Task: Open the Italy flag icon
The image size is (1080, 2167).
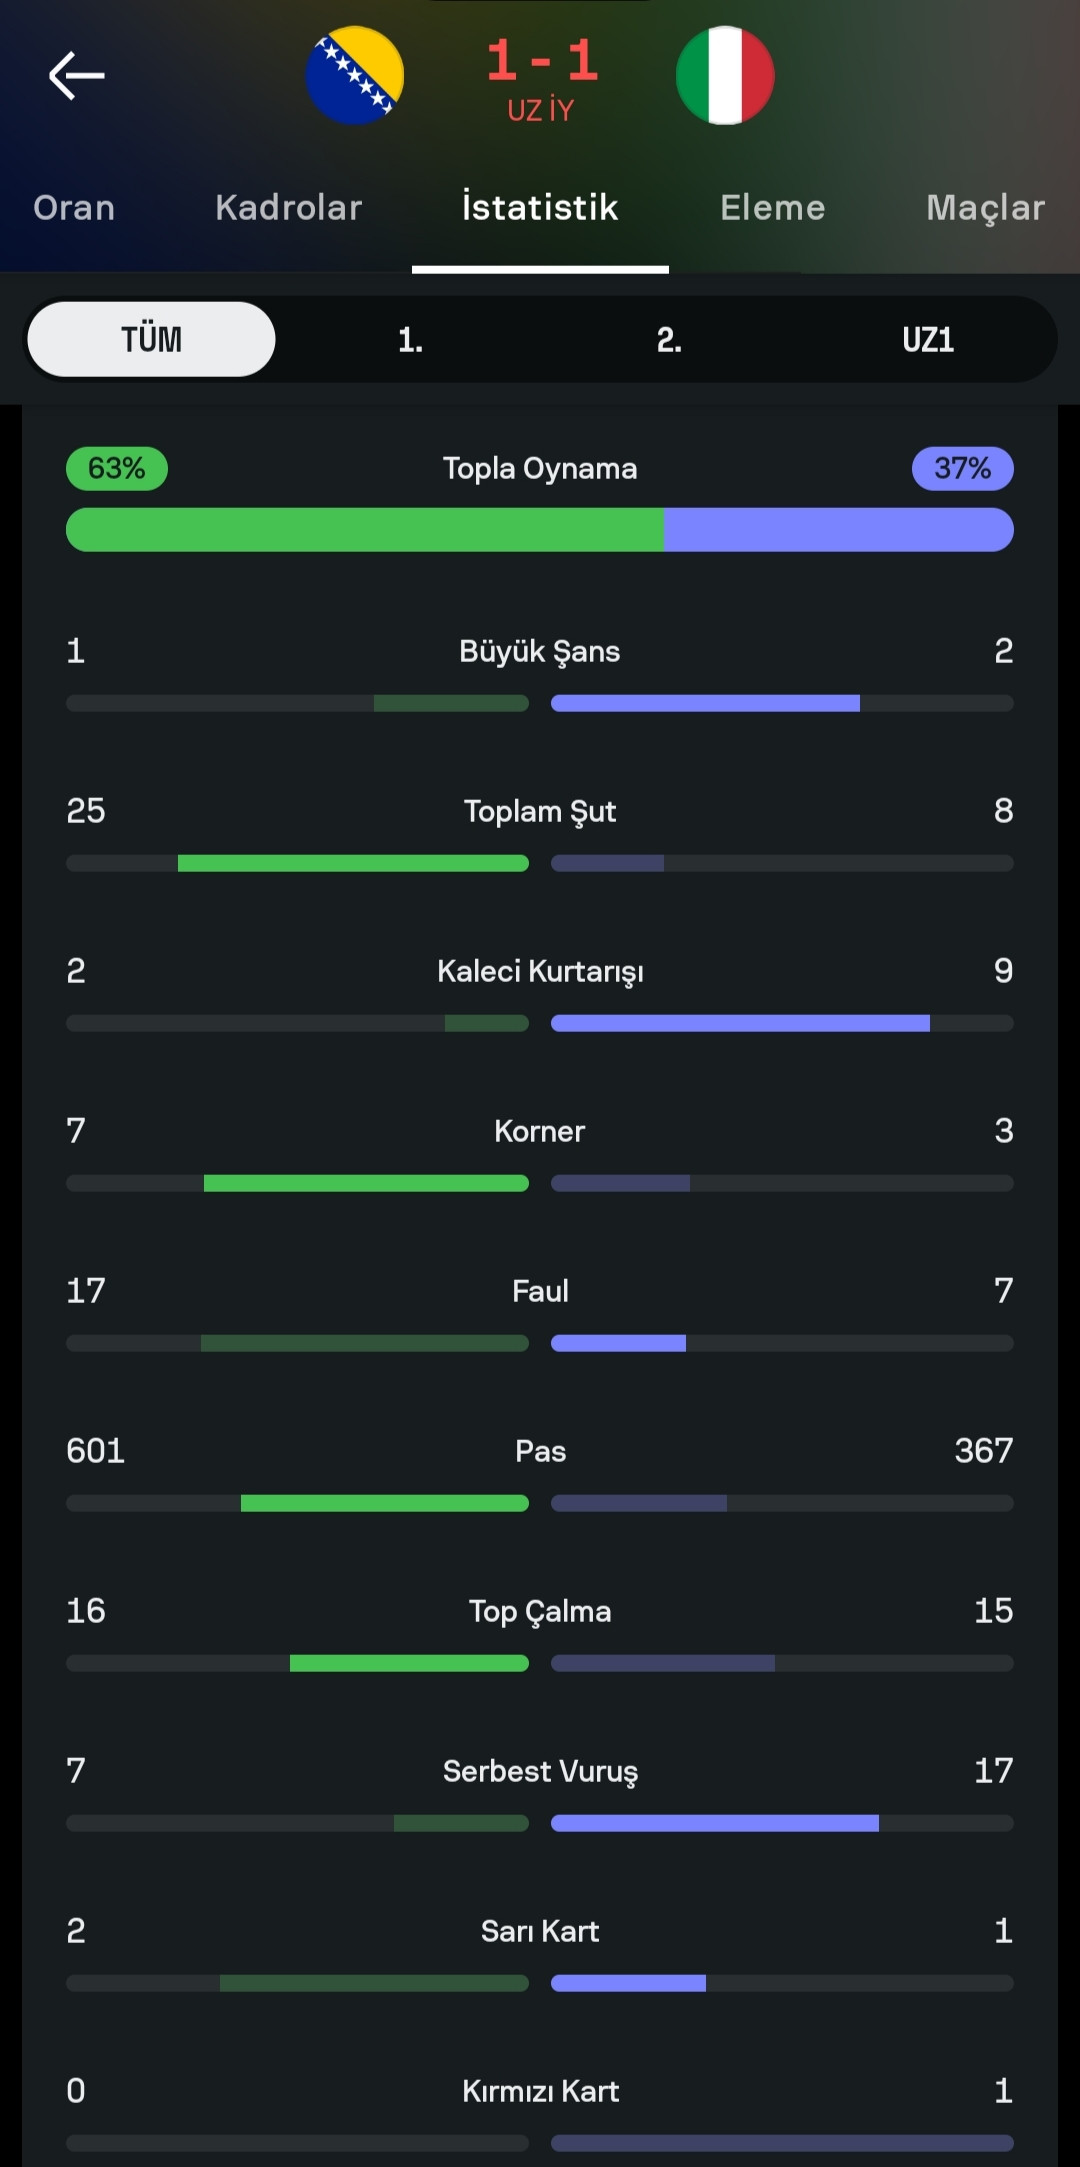Action: (x=725, y=76)
